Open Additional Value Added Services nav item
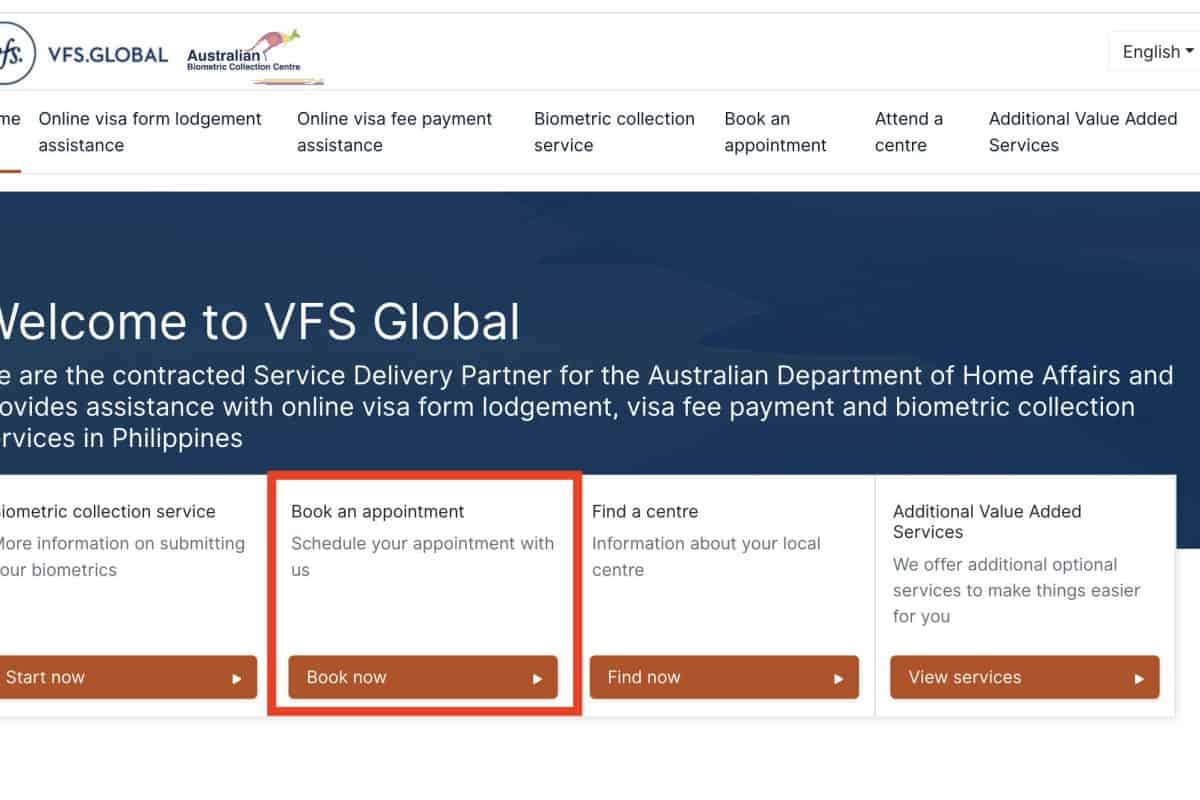This screenshot has width=1200, height=800. [x=1082, y=132]
